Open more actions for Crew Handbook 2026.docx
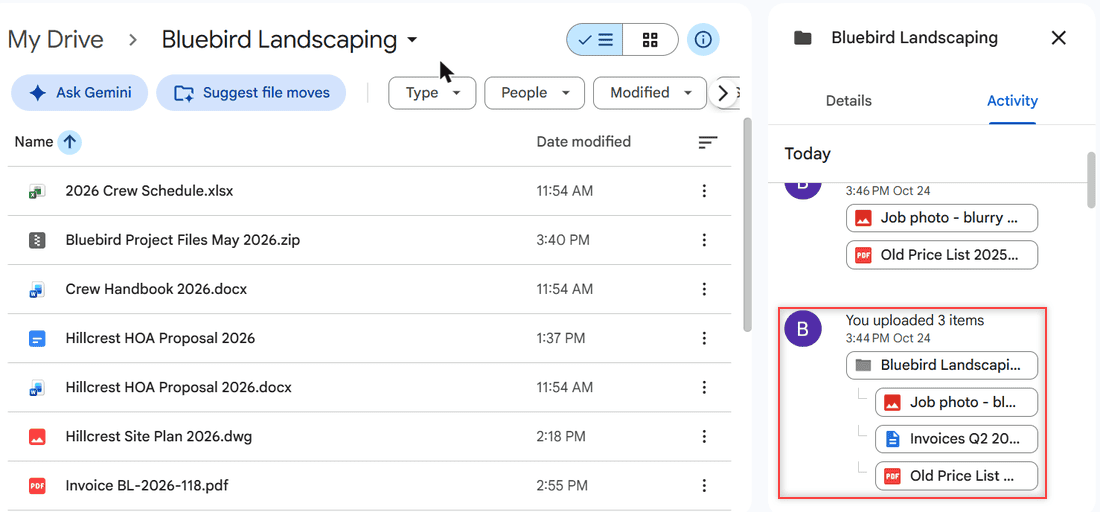This screenshot has height=512, width=1100. [x=704, y=289]
